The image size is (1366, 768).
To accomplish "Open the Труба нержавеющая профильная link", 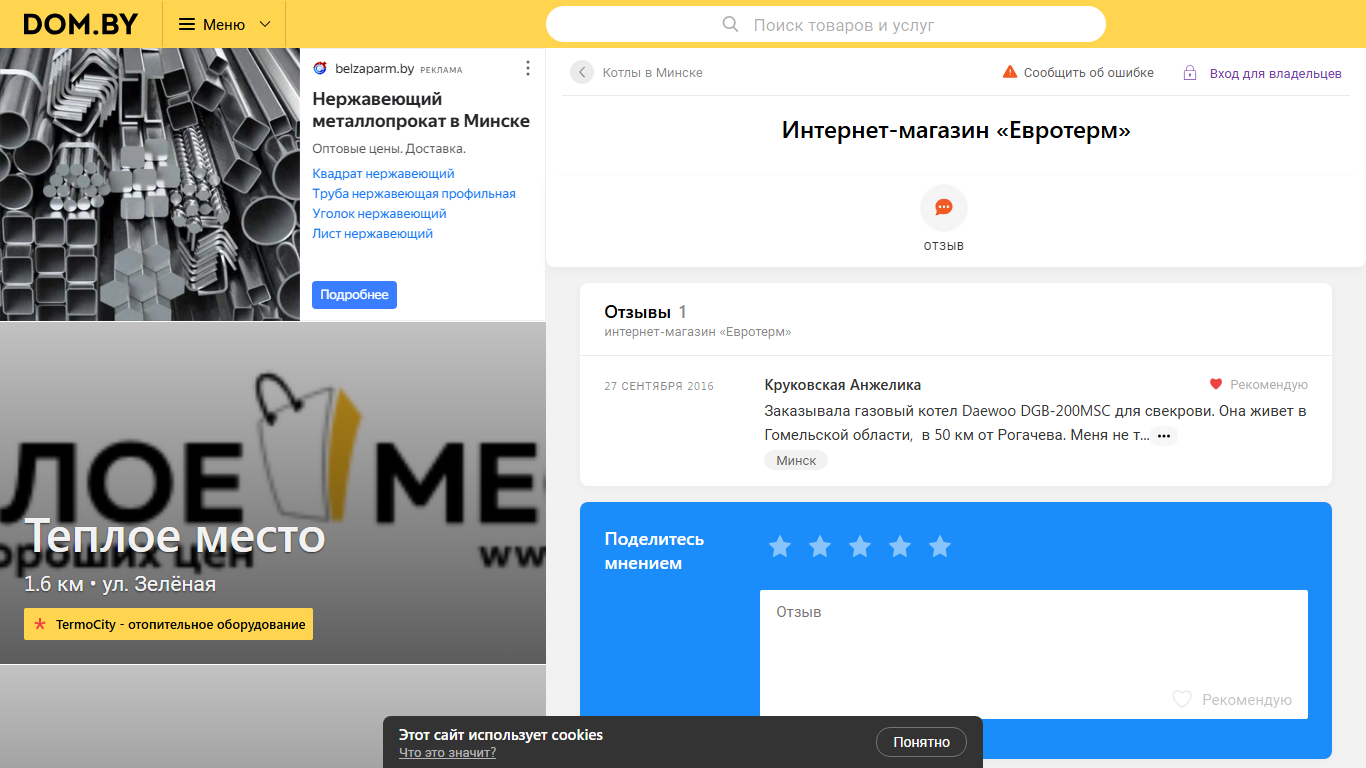I will [414, 194].
